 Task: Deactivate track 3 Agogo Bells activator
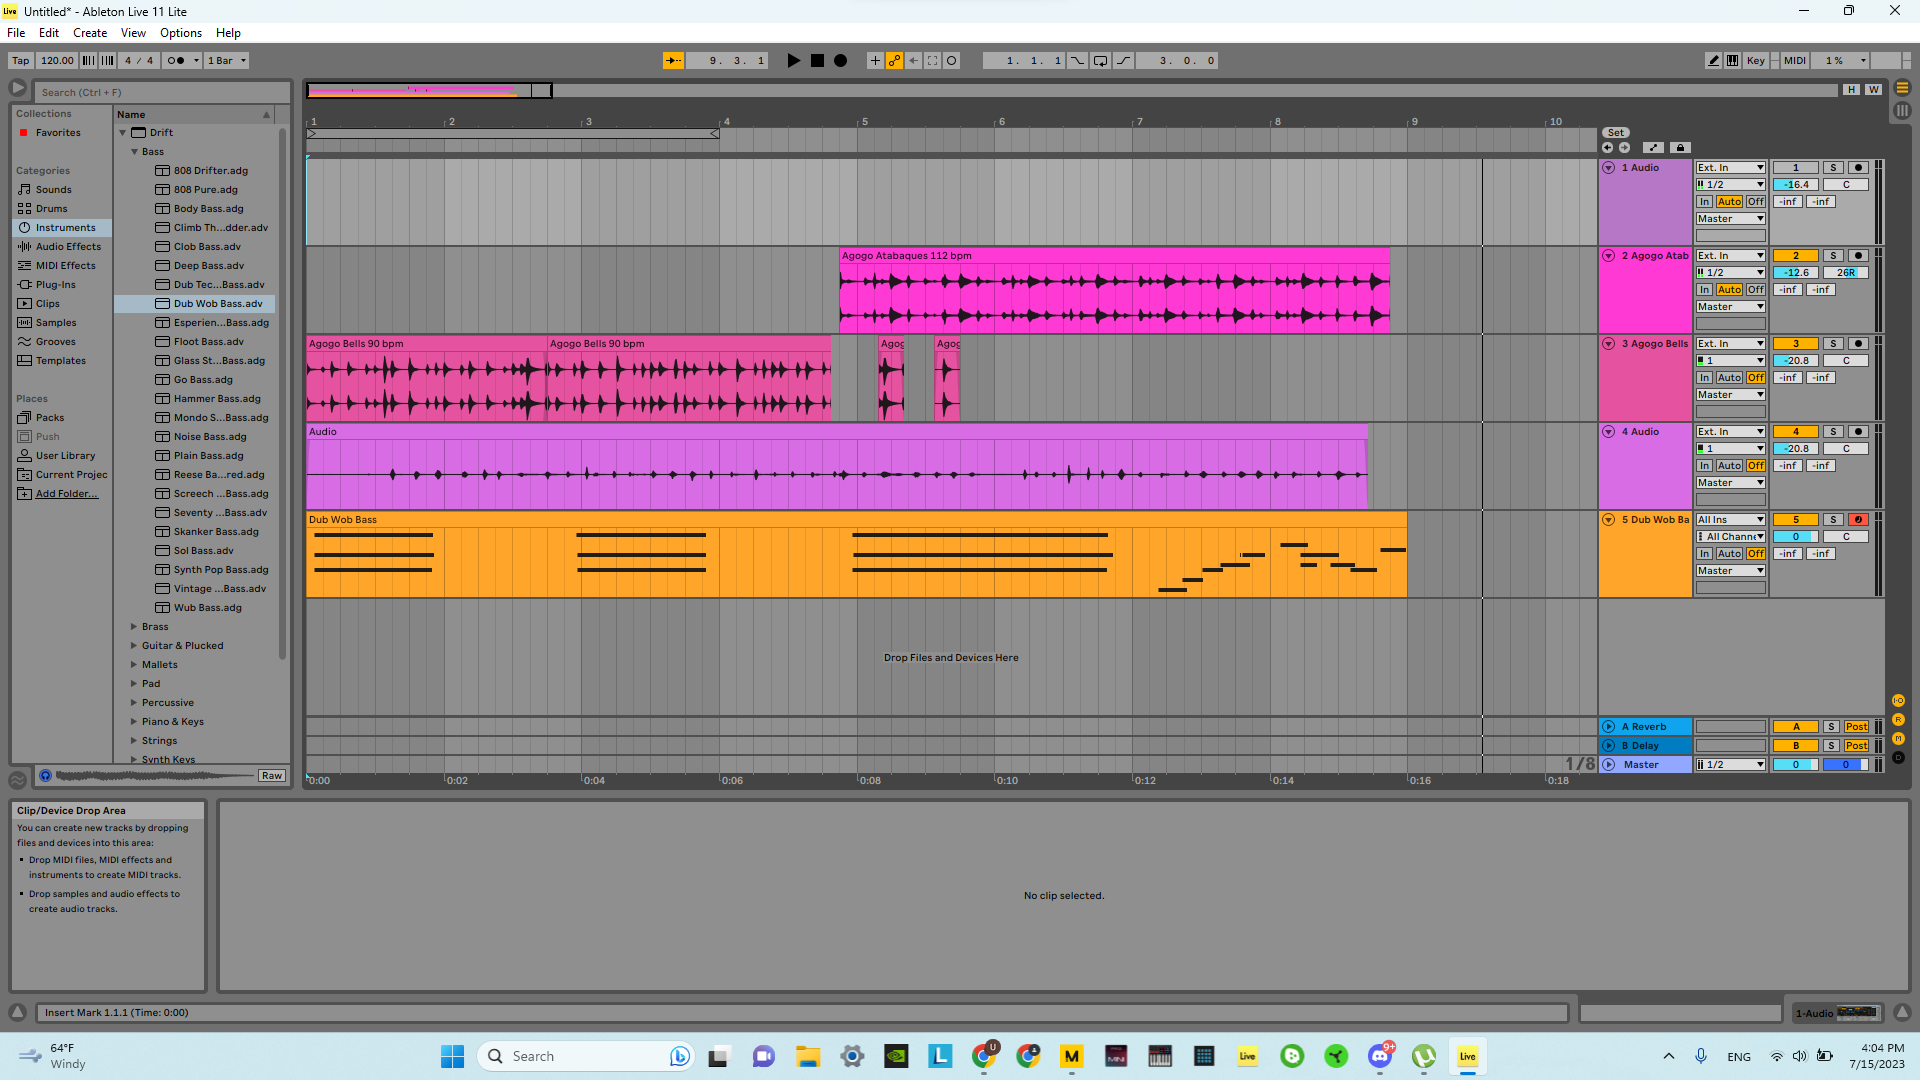click(x=1795, y=344)
